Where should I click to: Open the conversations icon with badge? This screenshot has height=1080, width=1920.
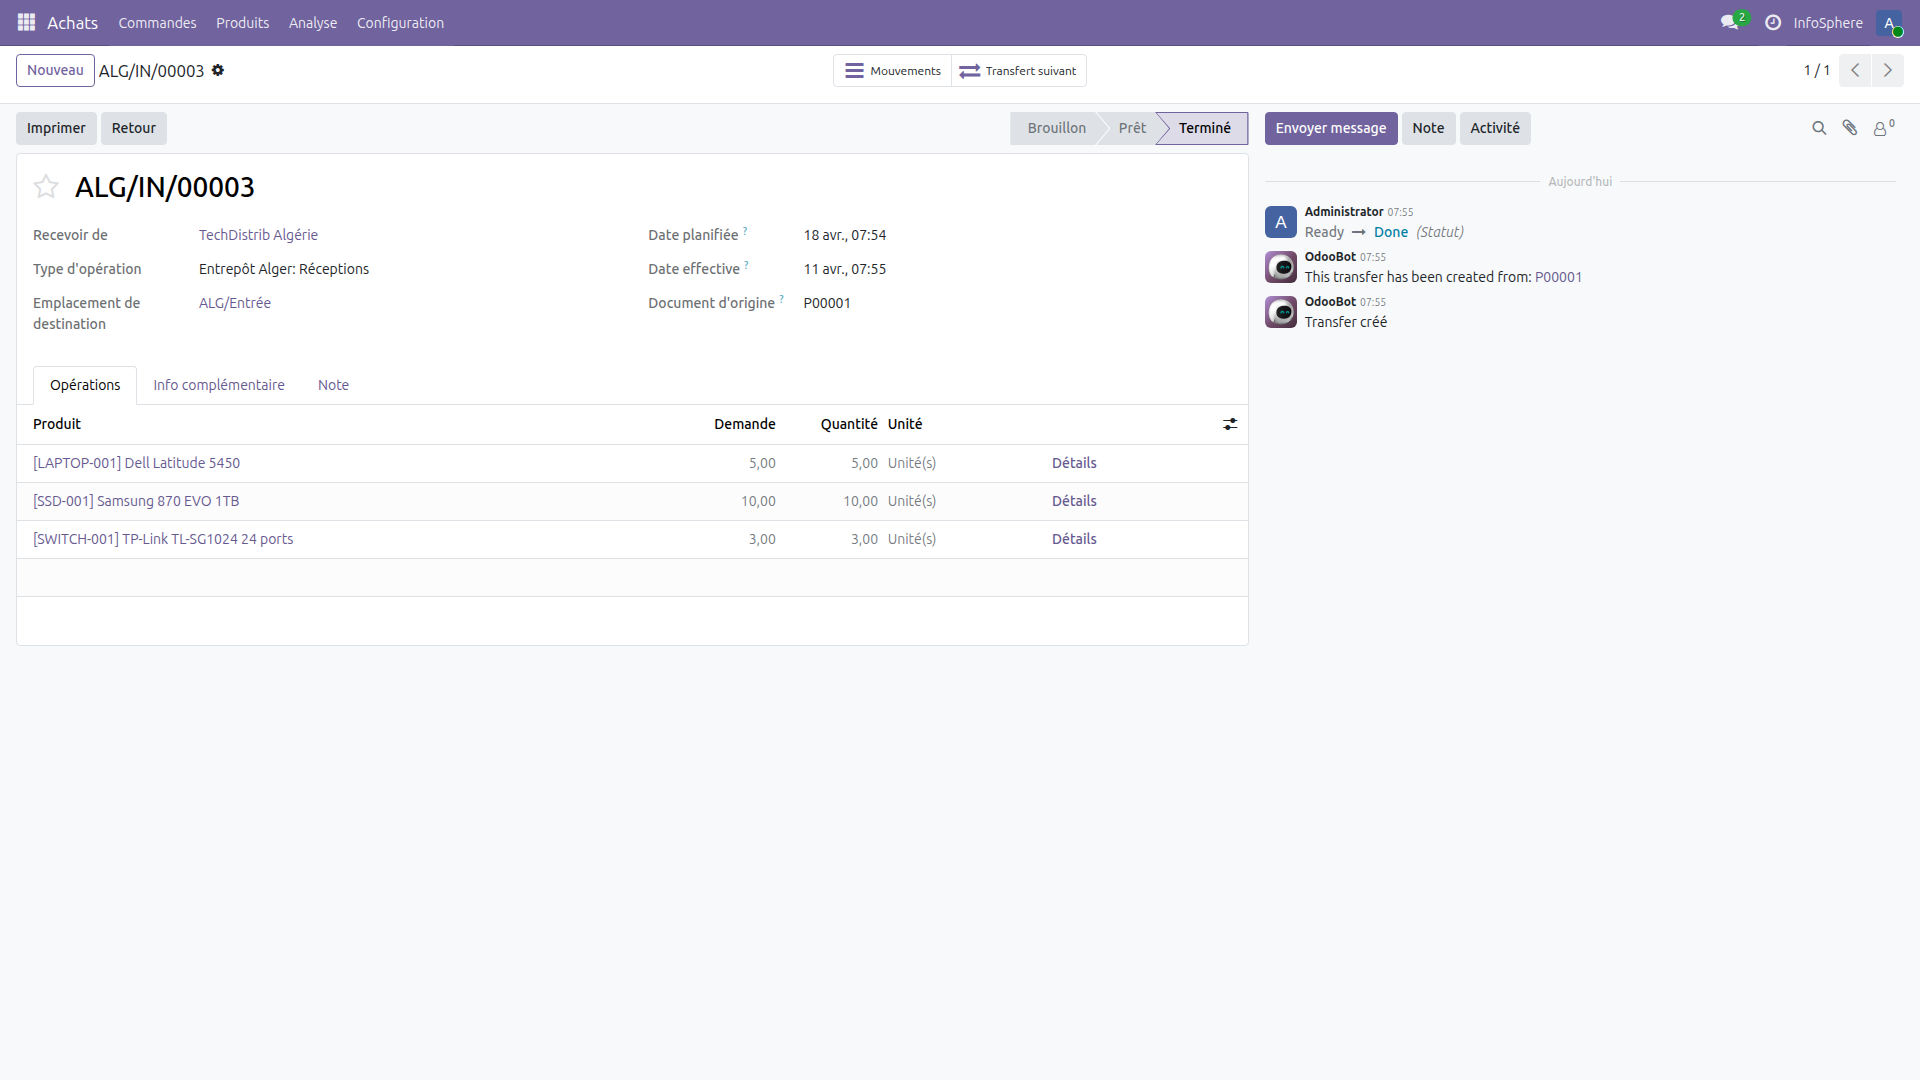click(x=1730, y=22)
